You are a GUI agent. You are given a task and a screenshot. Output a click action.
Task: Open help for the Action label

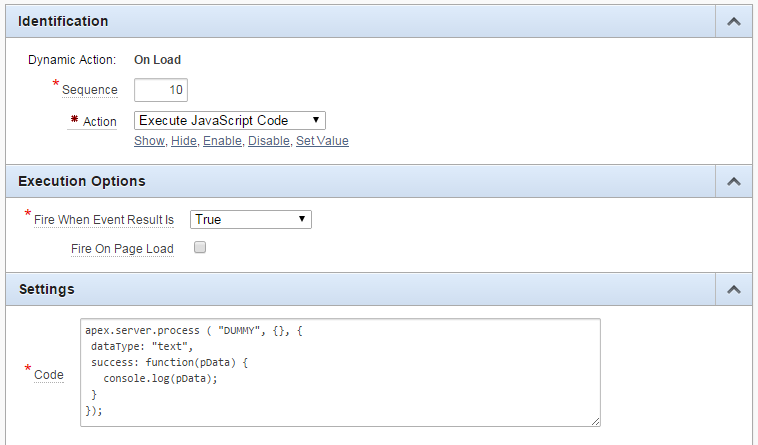pos(99,122)
